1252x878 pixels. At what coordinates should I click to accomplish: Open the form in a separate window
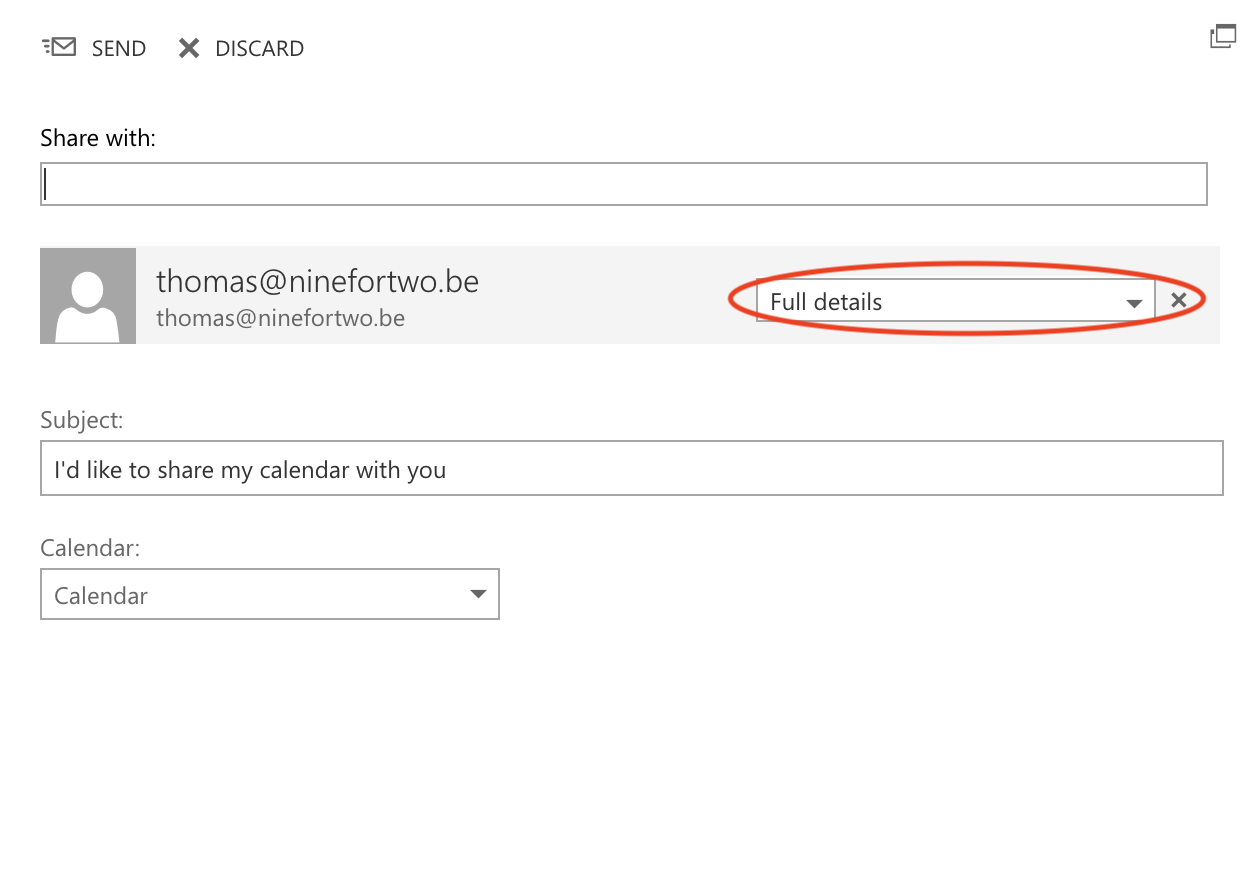click(1222, 38)
